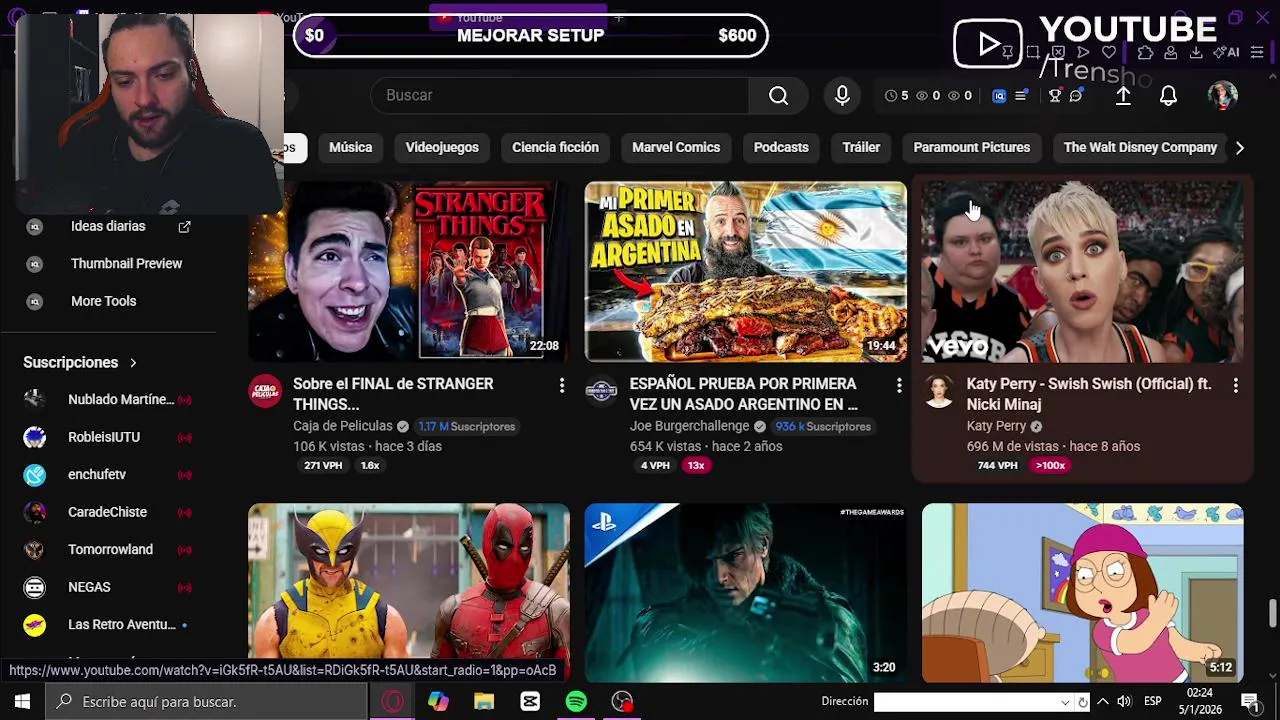Open the Easy setup sliders icon

pos(1257,52)
